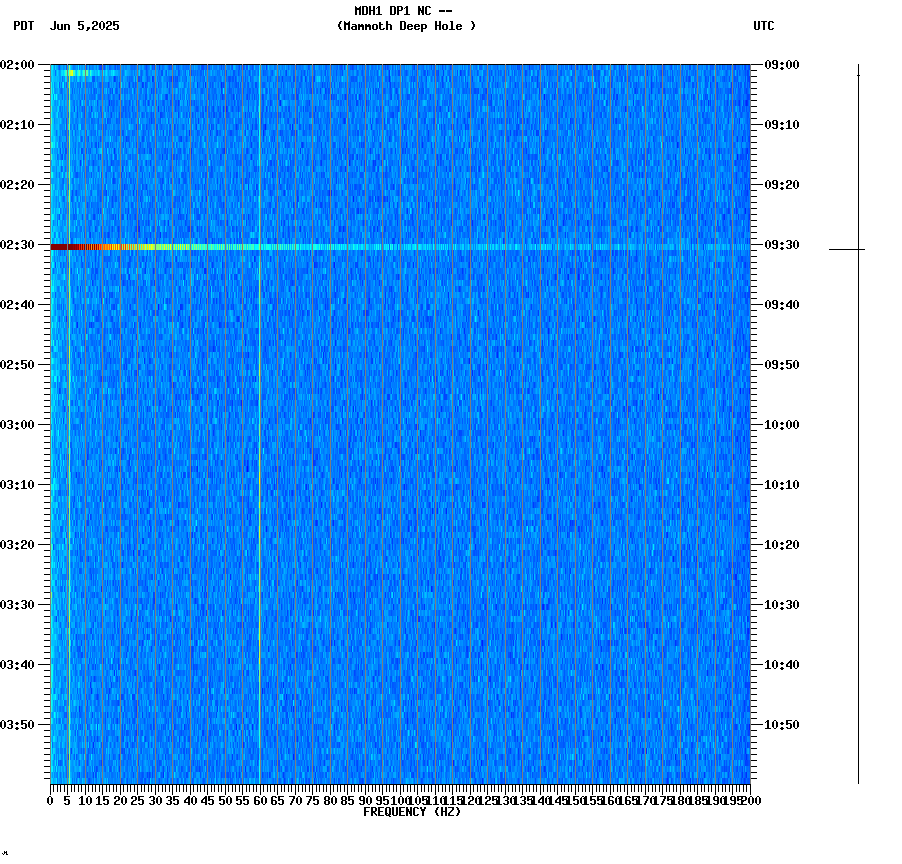Click the Mammoth Deep Hole station name

point(407,27)
